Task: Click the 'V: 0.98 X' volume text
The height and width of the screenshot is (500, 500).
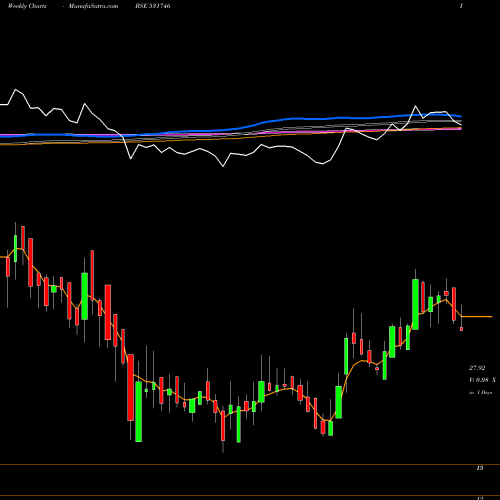Action: 482,380
